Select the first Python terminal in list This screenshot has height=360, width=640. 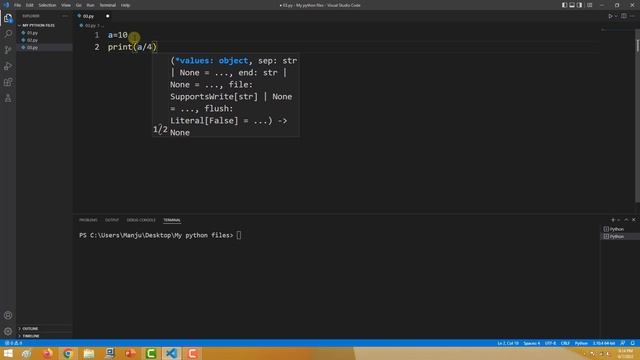click(619, 229)
